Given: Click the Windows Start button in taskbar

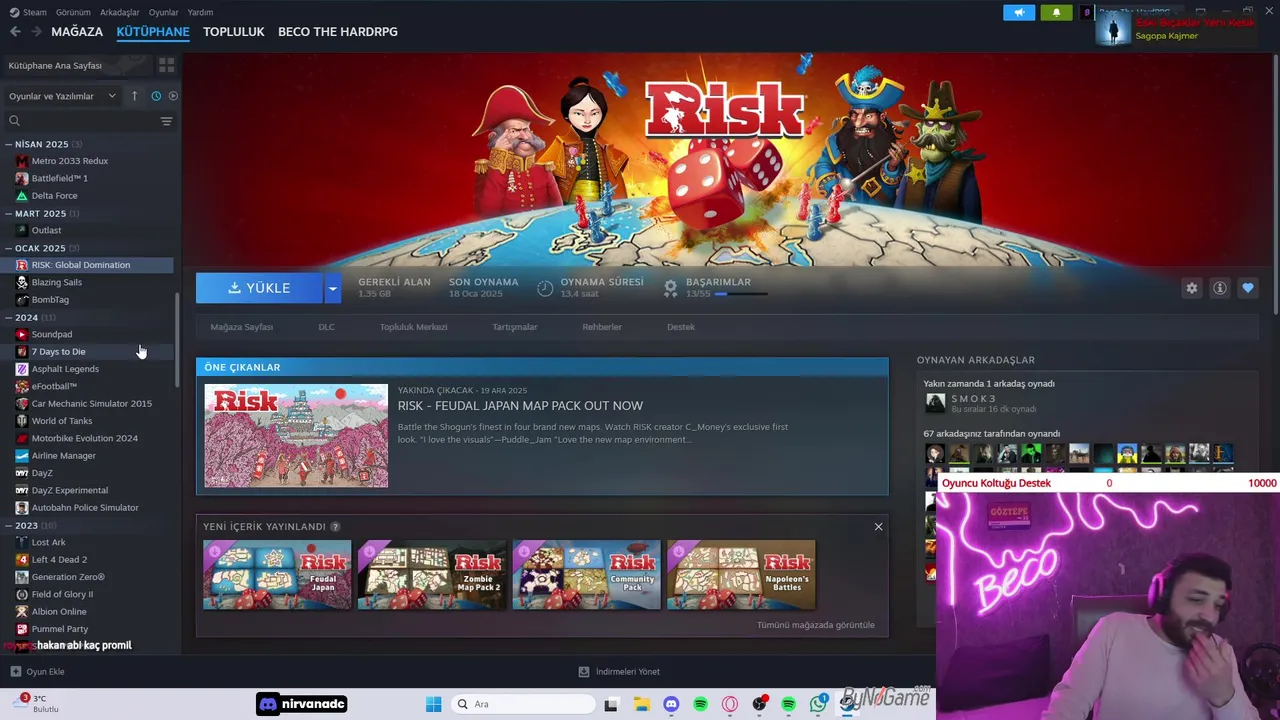Looking at the screenshot, I should (433, 704).
